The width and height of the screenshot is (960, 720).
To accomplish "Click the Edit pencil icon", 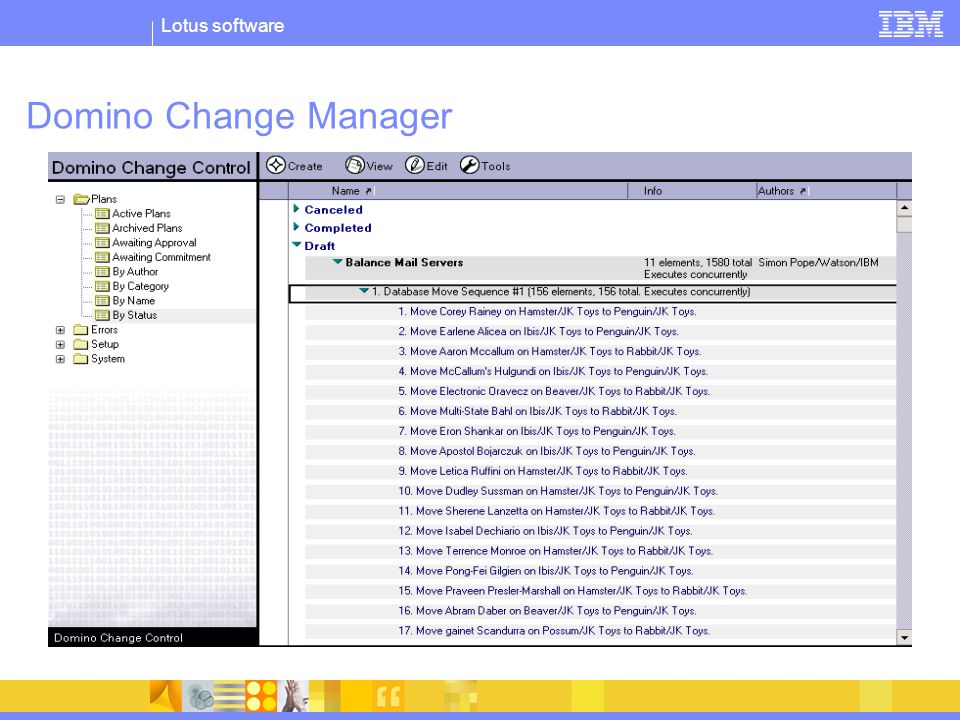I will [414, 165].
